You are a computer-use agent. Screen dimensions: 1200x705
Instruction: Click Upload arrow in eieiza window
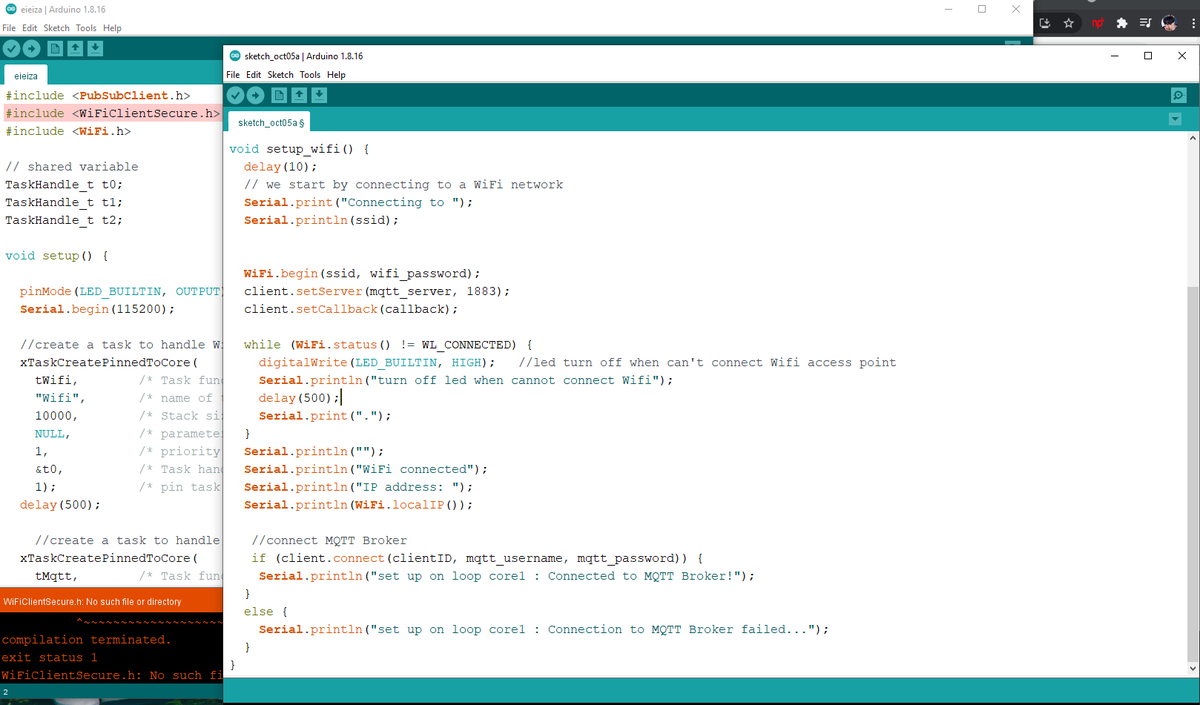[31, 48]
